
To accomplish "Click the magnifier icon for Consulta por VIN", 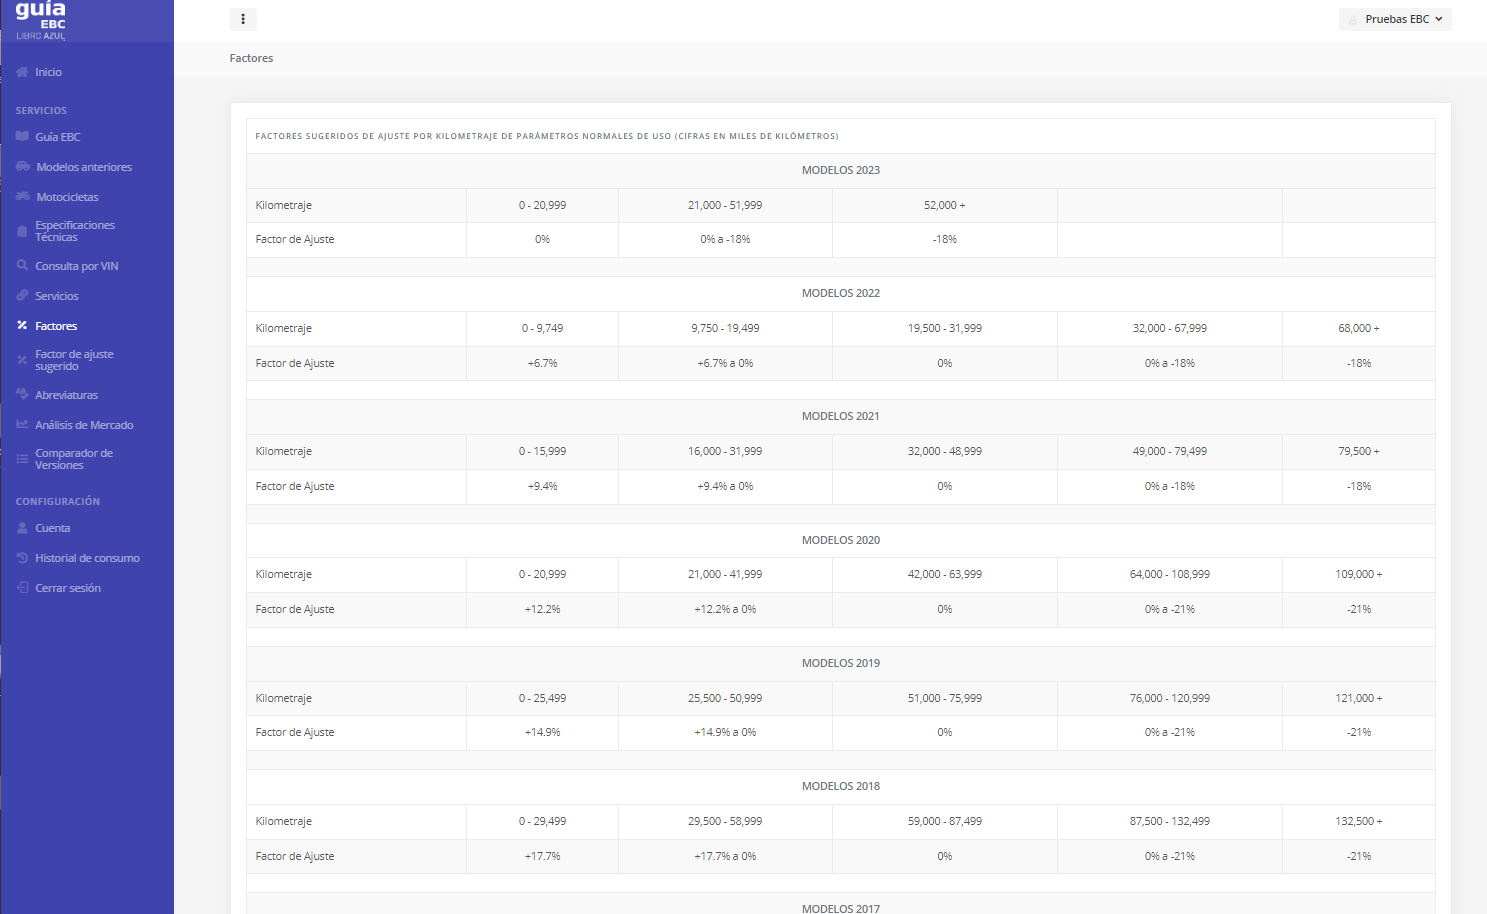I will pos(22,266).
